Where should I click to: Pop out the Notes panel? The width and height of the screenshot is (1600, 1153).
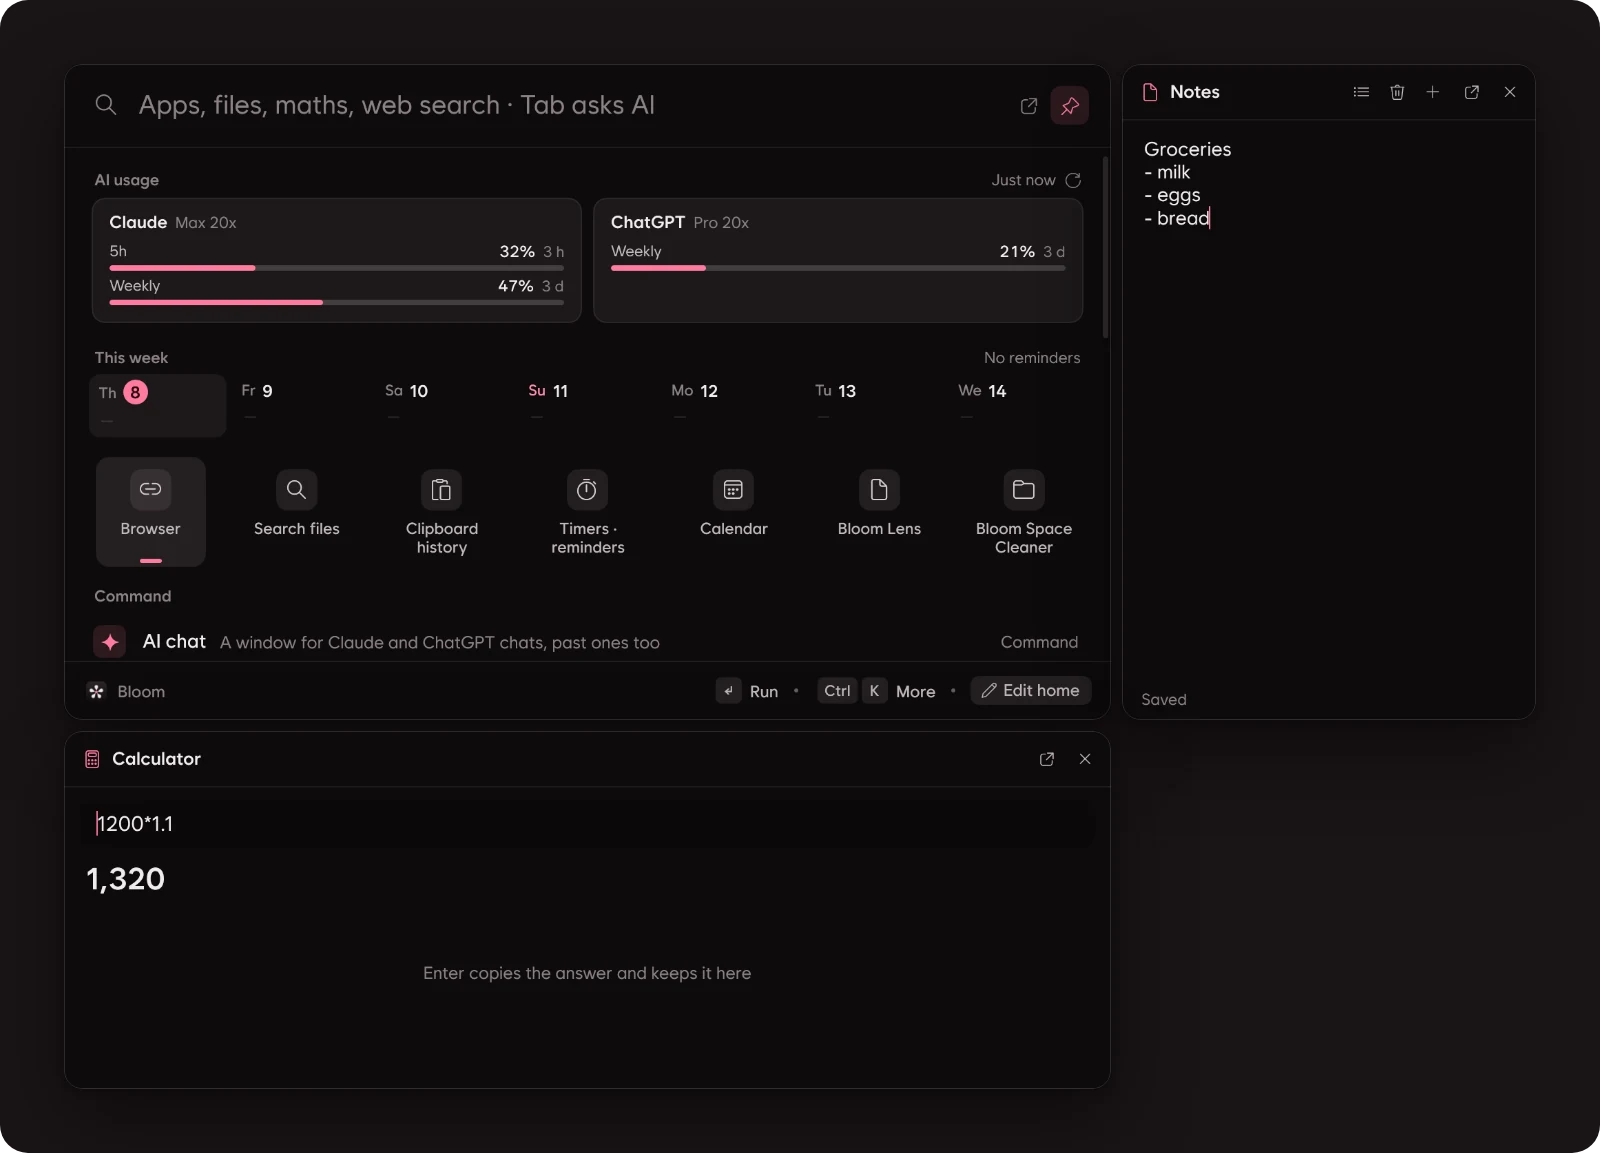1472,92
